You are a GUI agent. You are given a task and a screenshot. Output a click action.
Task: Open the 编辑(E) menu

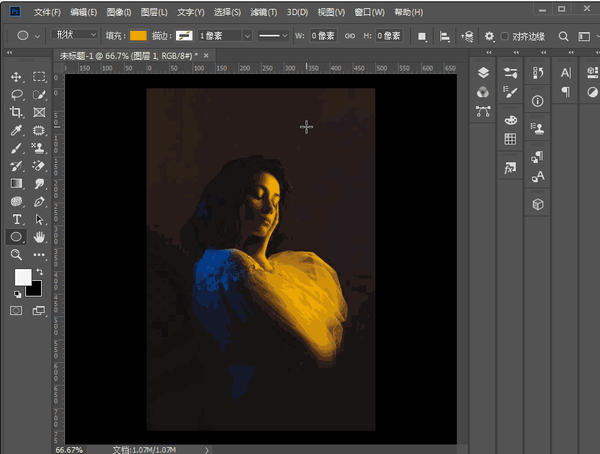coord(83,12)
